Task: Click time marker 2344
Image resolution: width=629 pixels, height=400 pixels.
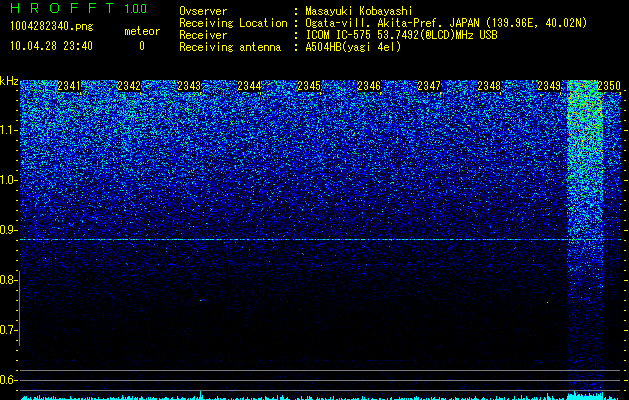Action: 249,86
